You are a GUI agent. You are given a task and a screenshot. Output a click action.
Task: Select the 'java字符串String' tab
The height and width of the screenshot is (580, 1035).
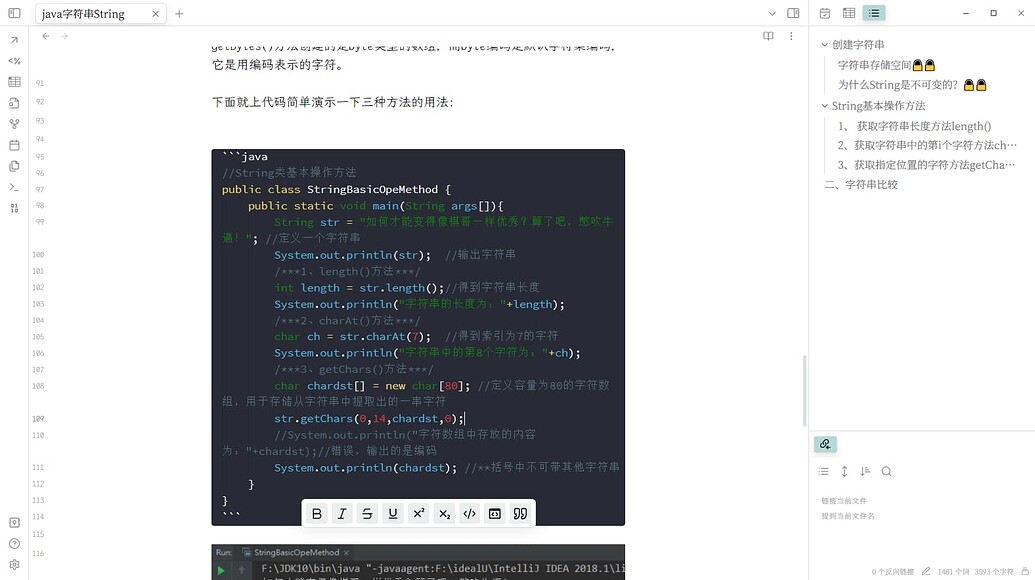[100, 14]
